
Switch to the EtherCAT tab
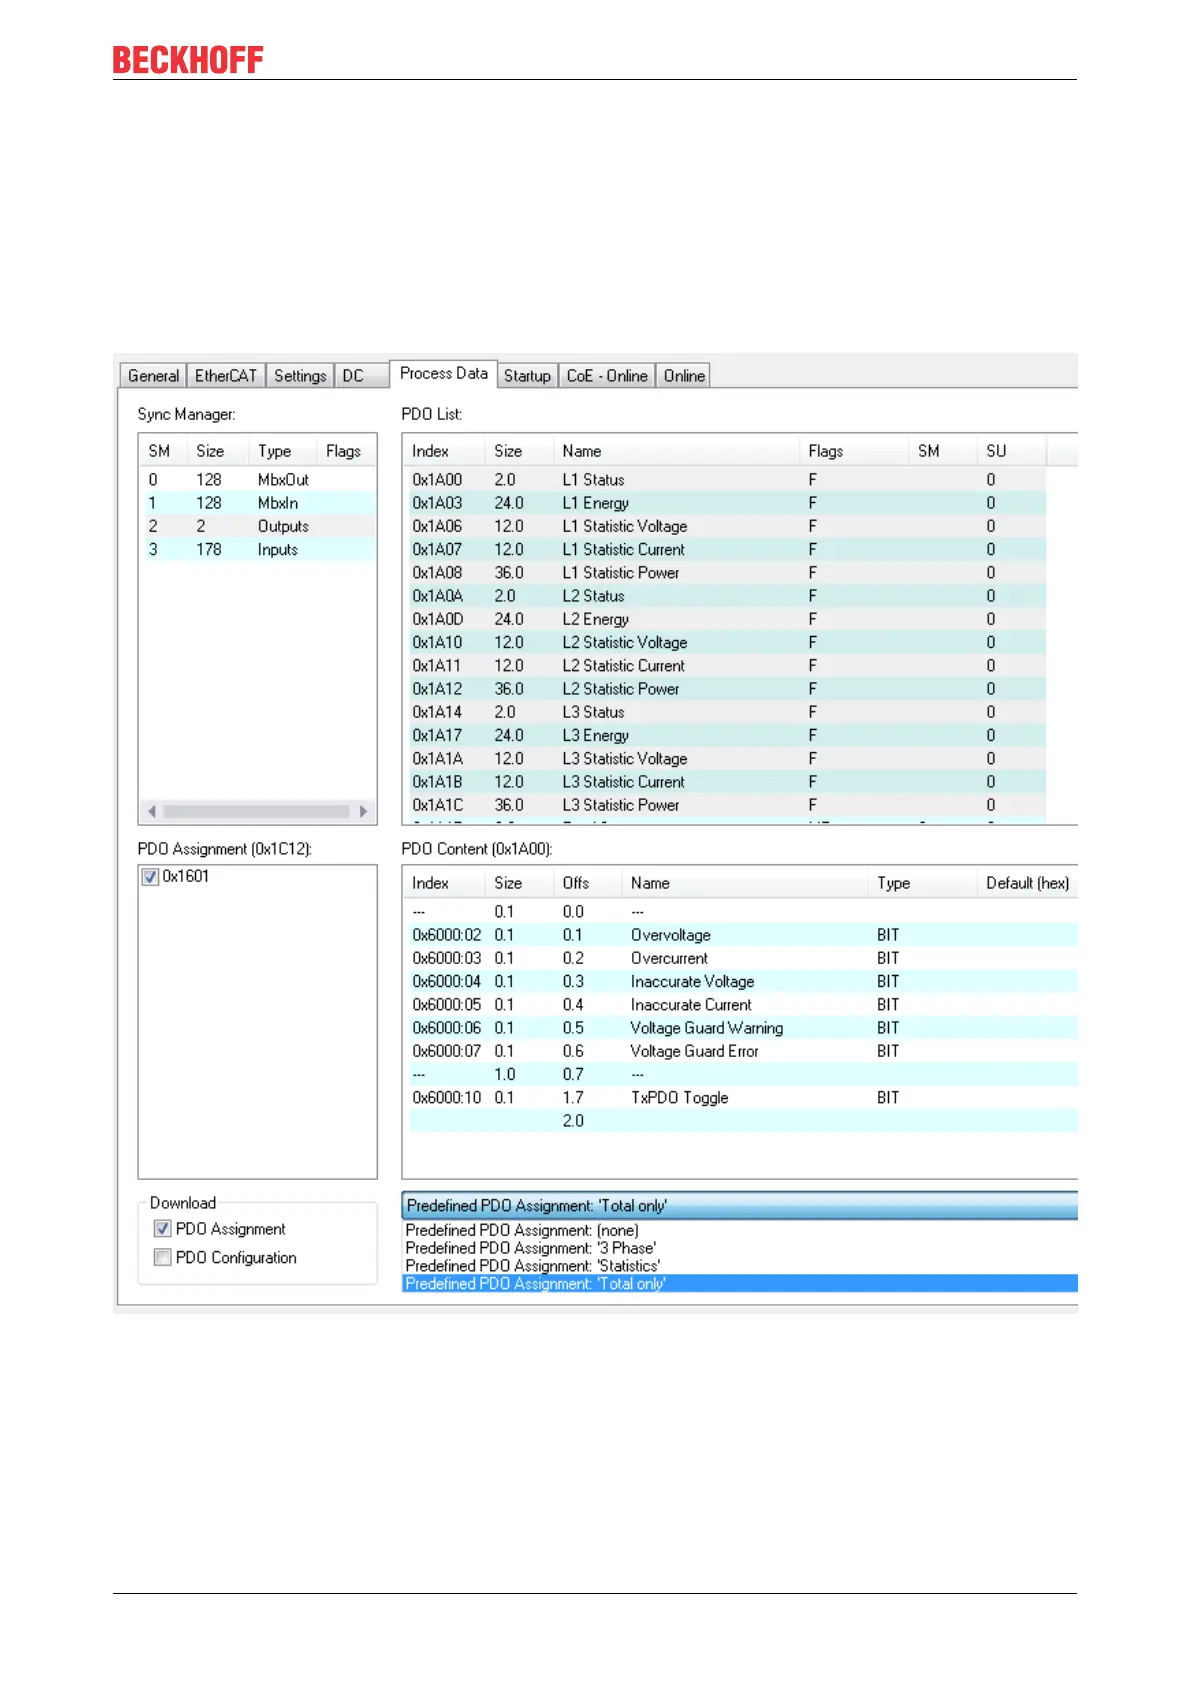pyautogui.click(x=226, y=376)
